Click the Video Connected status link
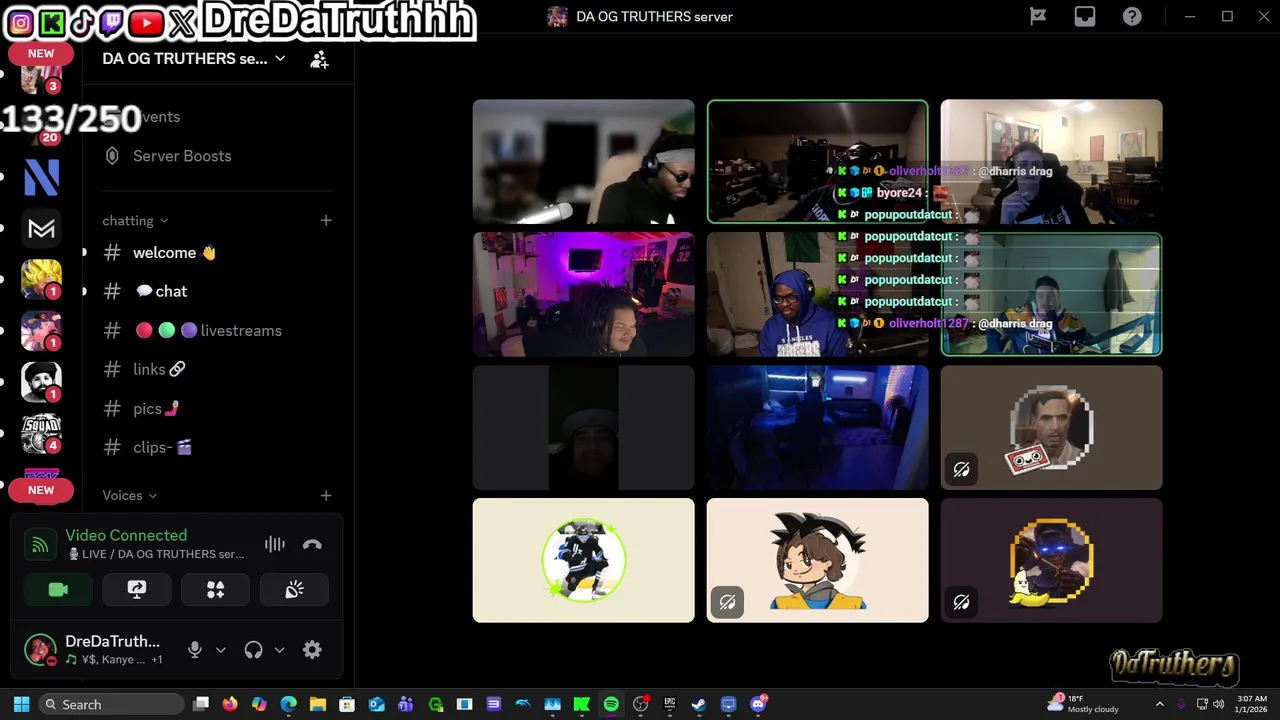The width and height of the screenshot is (1280, 720). (126, 536)
